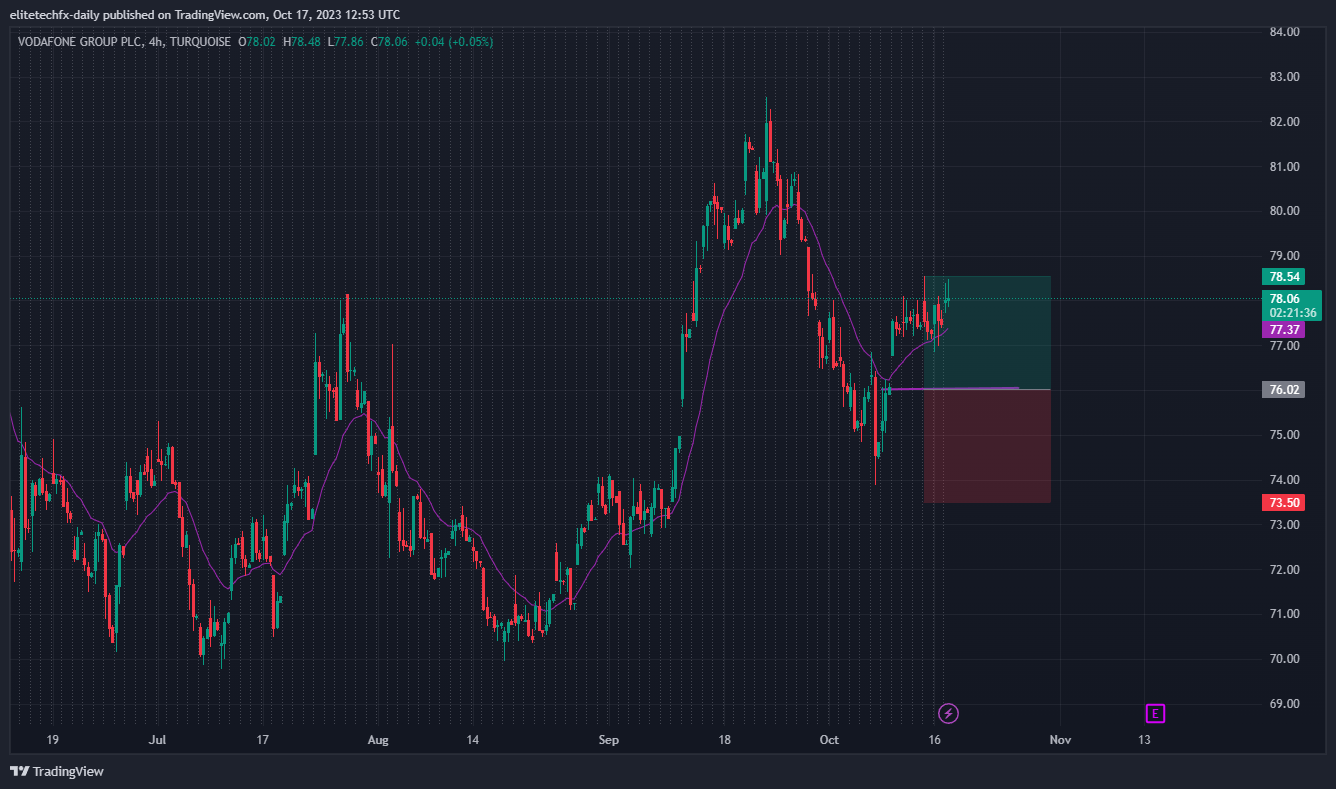Click the red 73.50 stop-loss price label
Image resolution: width=1336 pixels, height=789 pixels.
click(x=1284, y=503)
